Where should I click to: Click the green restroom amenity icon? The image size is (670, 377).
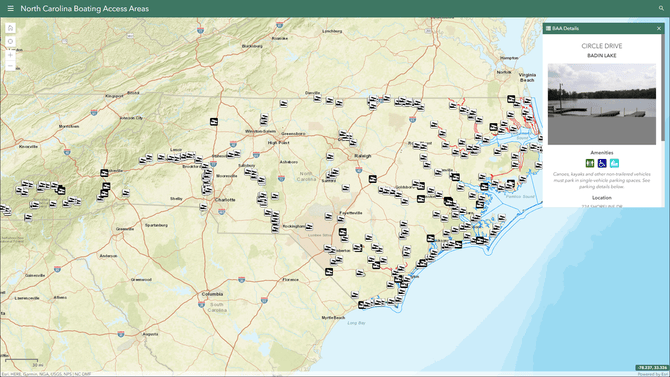pos(590,163)
